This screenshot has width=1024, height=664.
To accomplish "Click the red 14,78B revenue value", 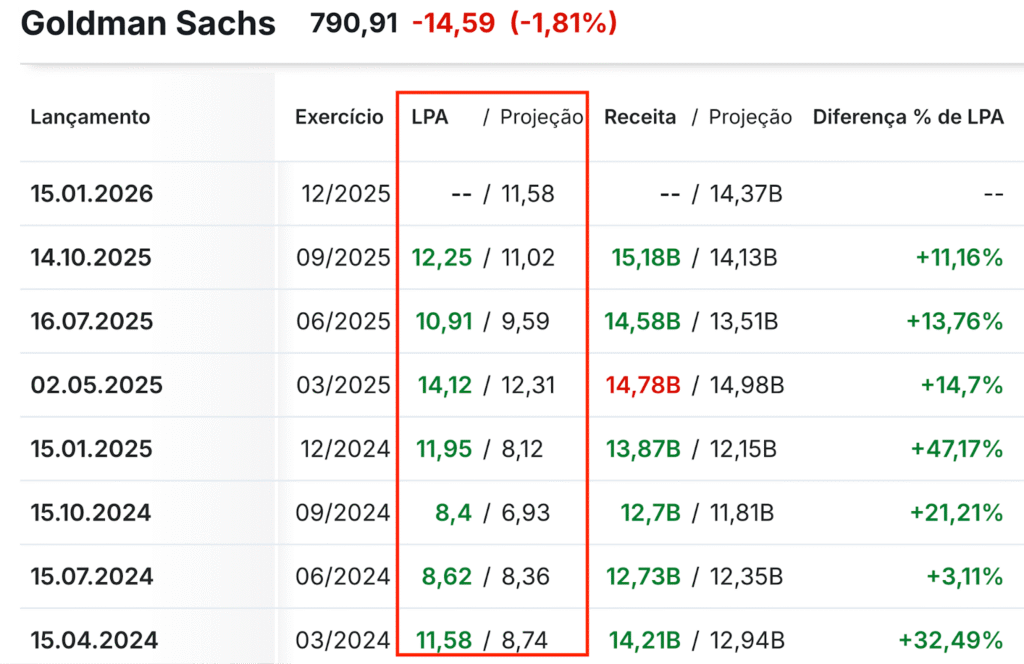I will (643, 385).
